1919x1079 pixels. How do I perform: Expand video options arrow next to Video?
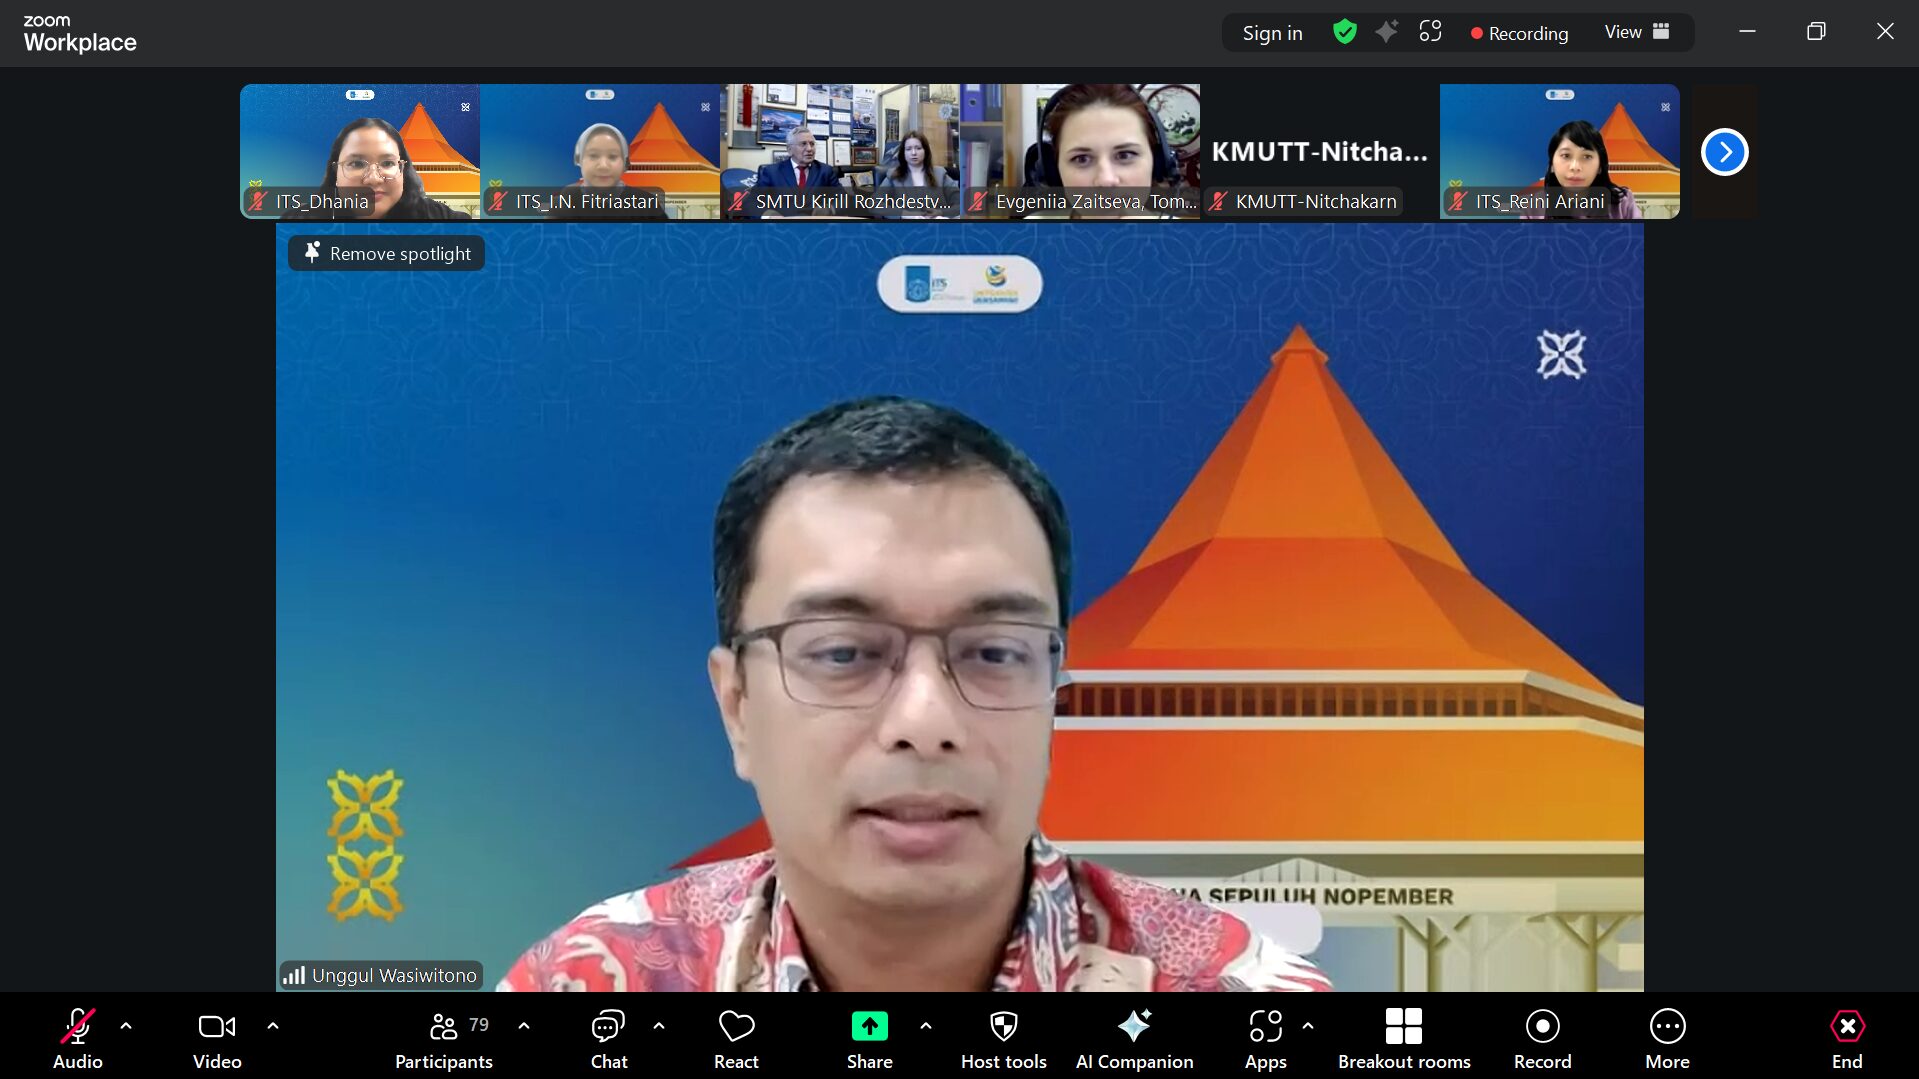coord(273,1026)
